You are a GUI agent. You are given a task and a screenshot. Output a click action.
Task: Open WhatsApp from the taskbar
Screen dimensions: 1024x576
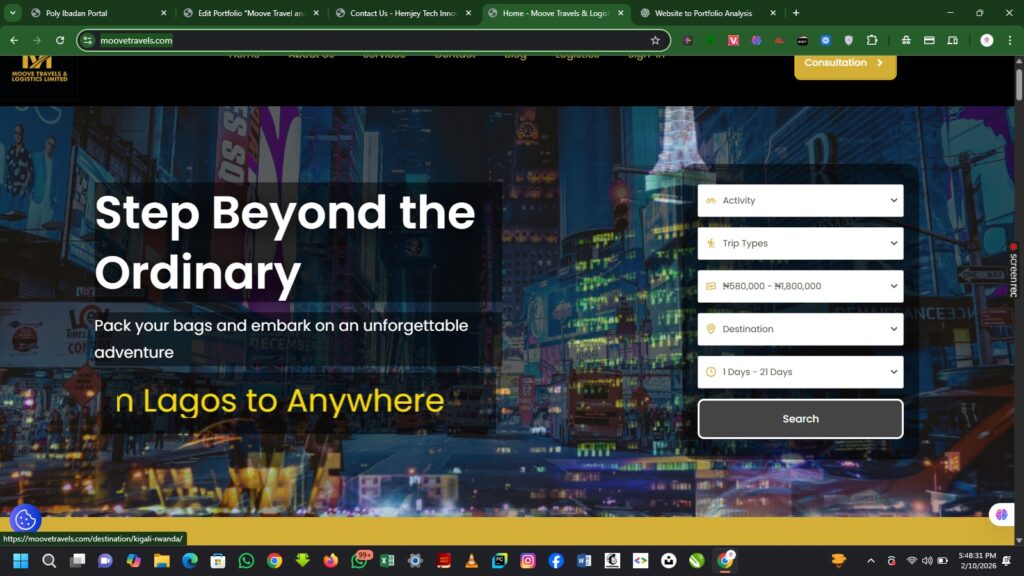pos(246,561)
